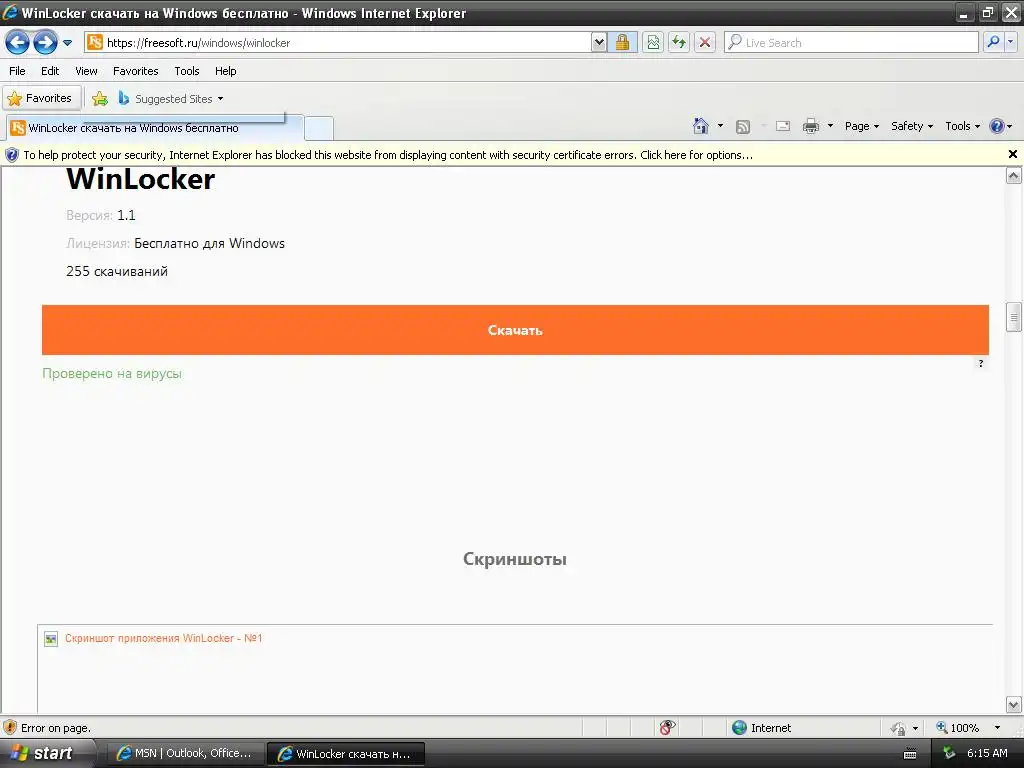
Task: Click the 100% zoom level button
Action: [x=958, y=728]
